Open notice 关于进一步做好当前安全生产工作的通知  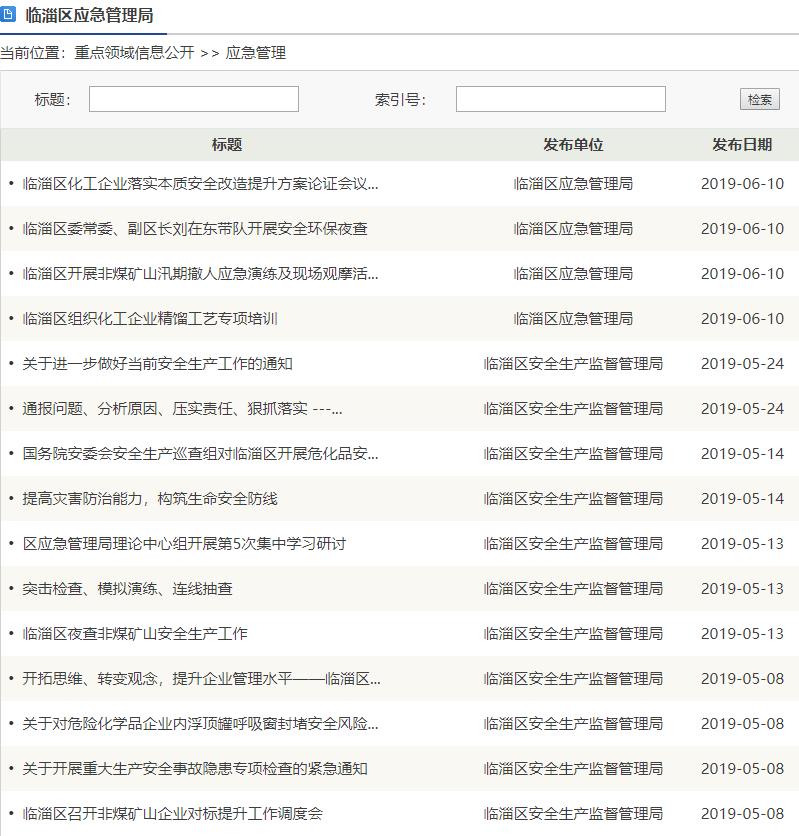158,364
